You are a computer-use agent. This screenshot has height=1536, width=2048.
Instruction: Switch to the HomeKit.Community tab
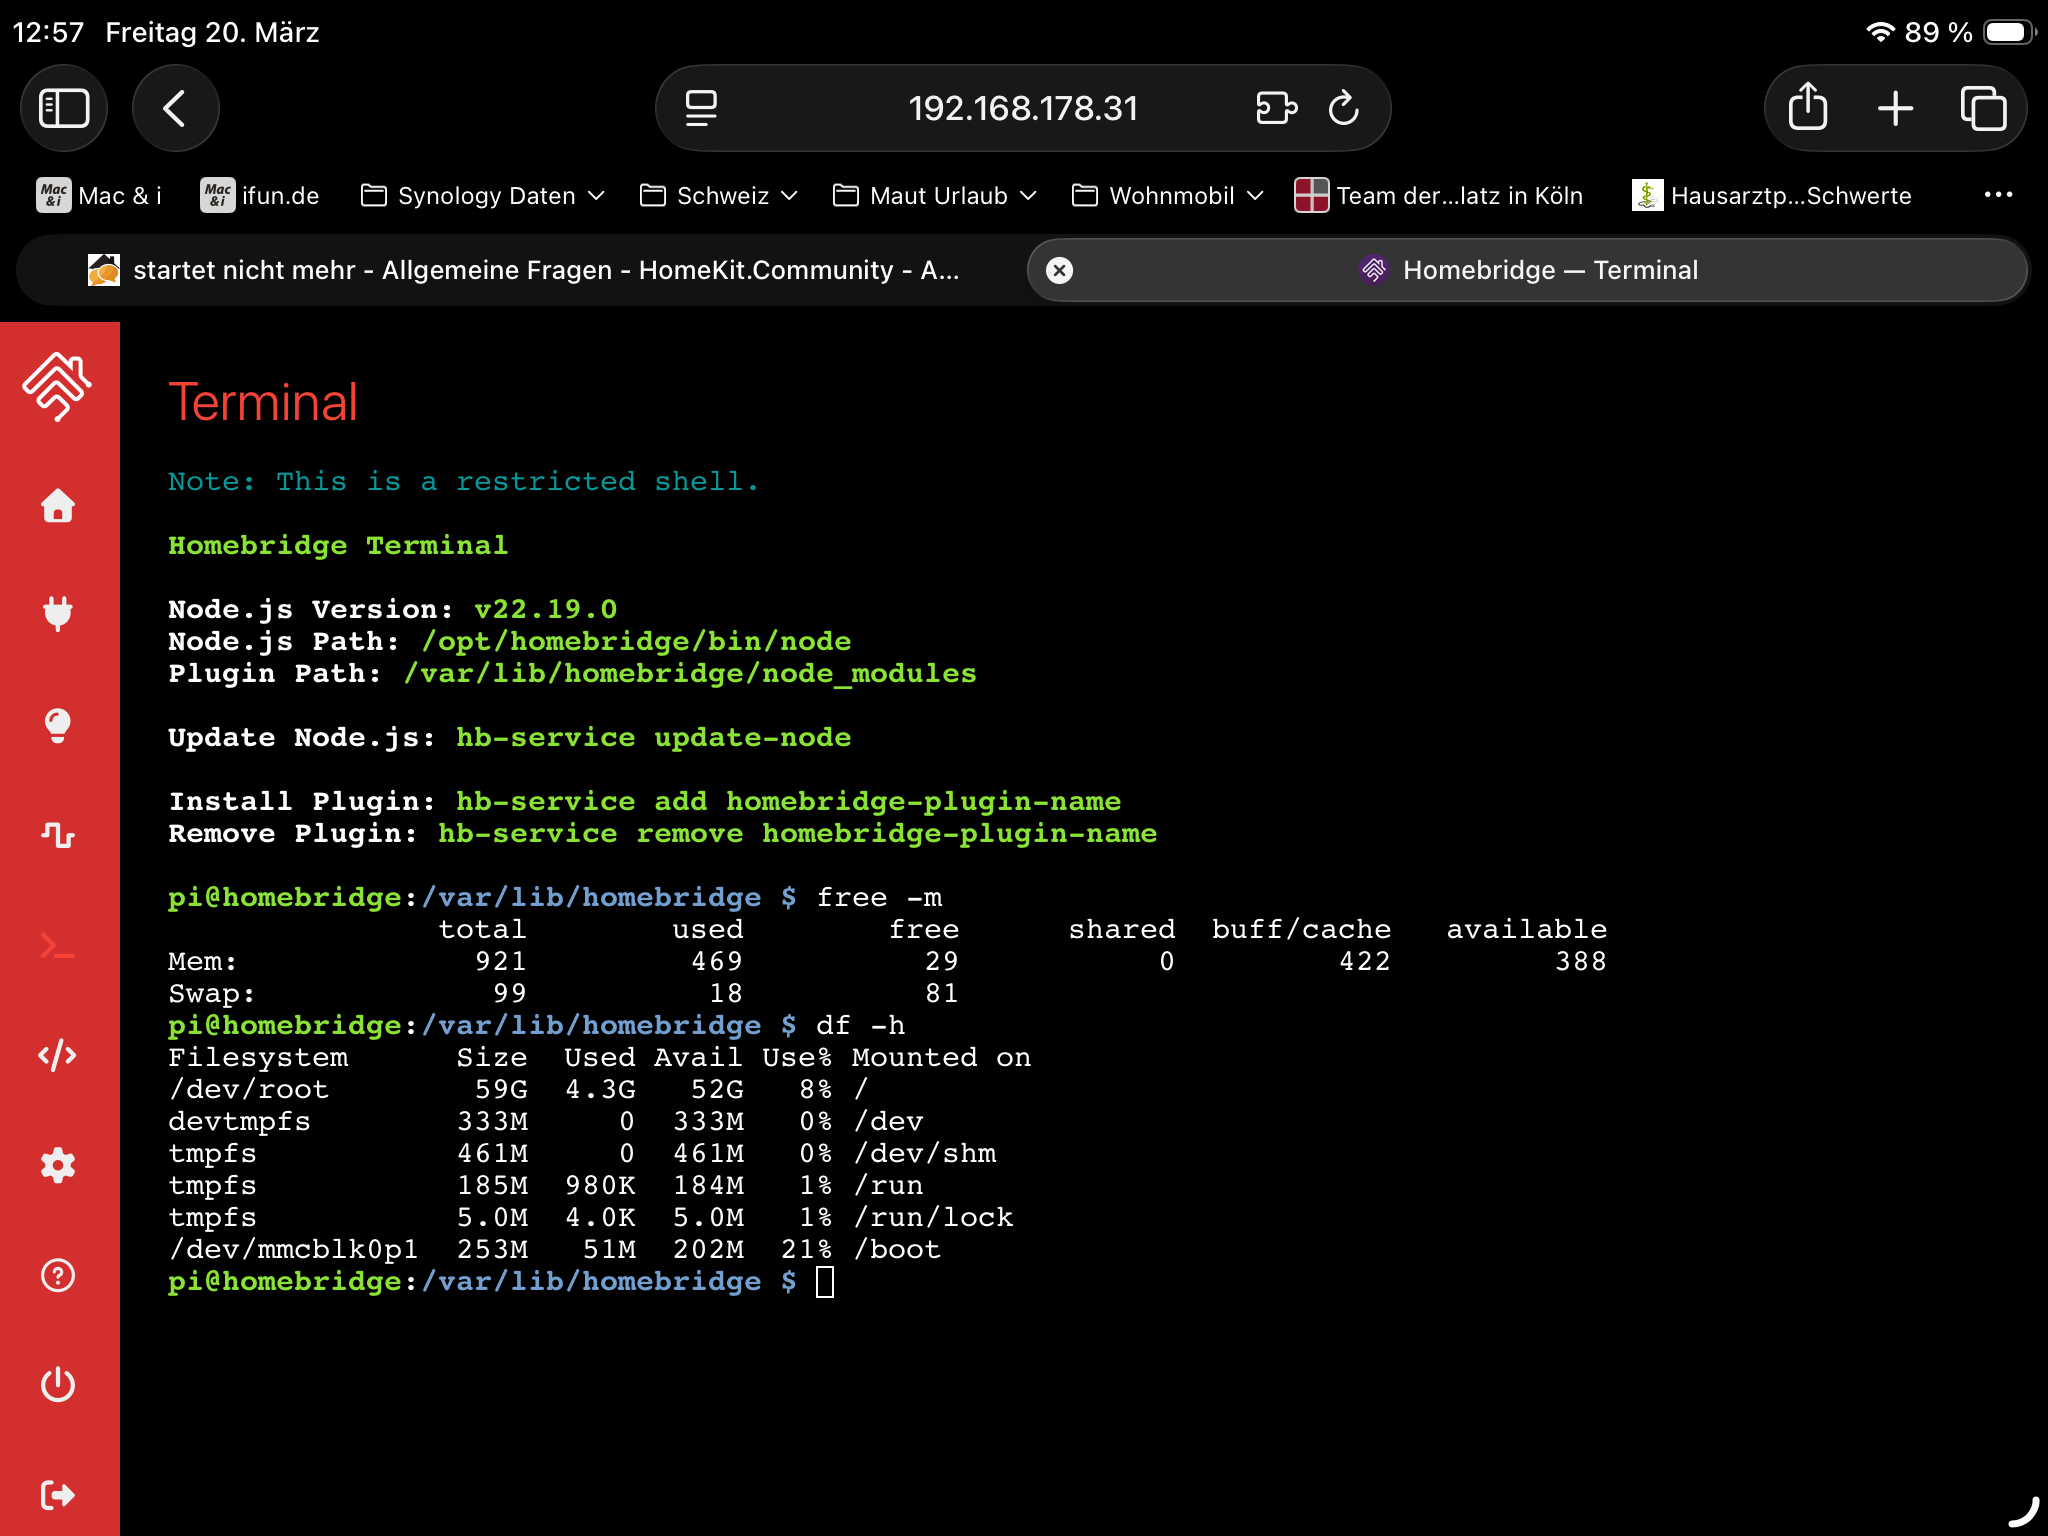pos(523,270)
